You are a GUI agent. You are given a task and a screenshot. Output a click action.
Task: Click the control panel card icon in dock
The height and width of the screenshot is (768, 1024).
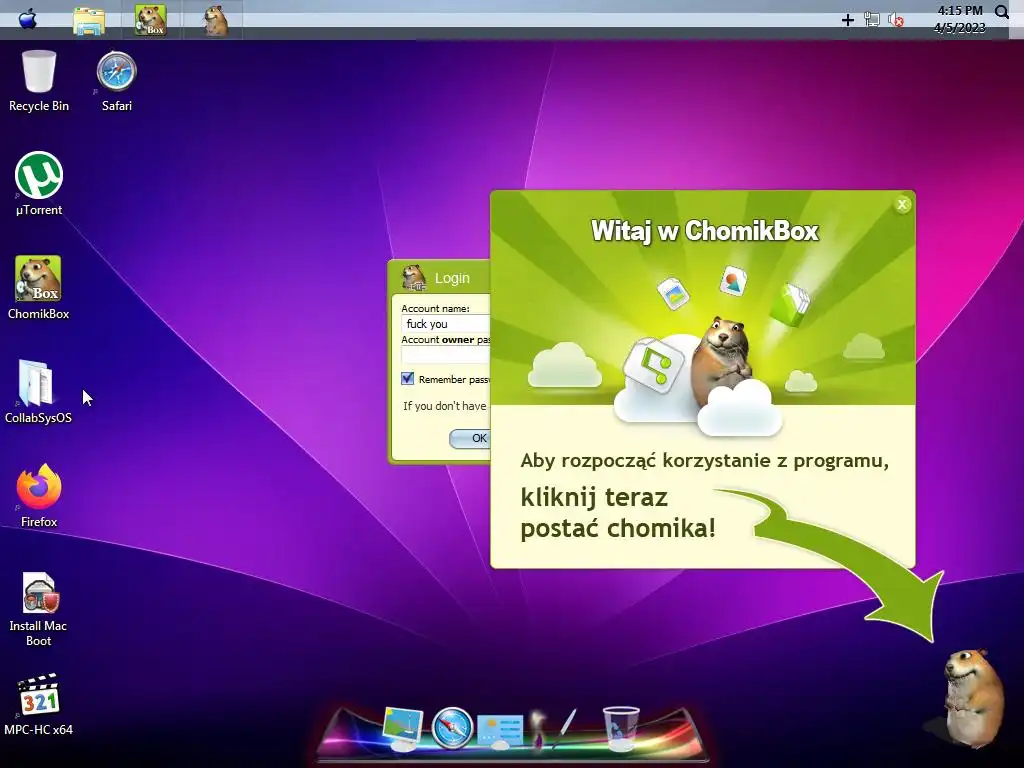[x=500, y=731]
